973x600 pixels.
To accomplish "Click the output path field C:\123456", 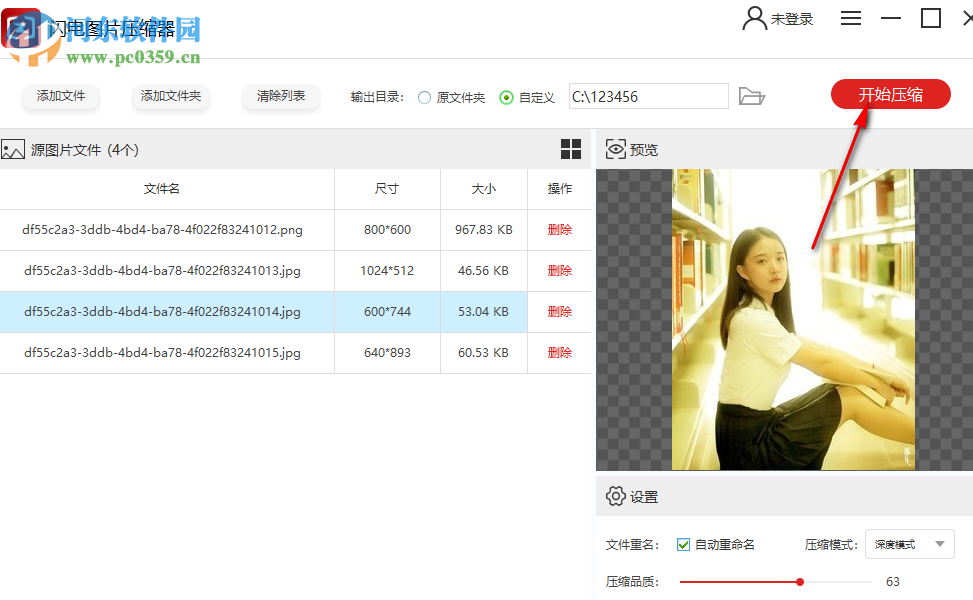I will click(x=648, y=97).
